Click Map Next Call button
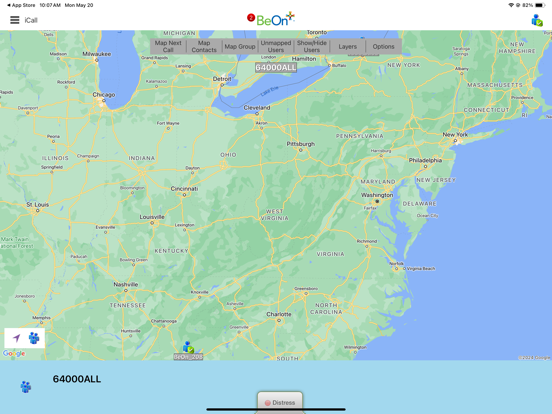Viewport: 552px width, 414px height. pyautogui.click(x=168, y=46)
